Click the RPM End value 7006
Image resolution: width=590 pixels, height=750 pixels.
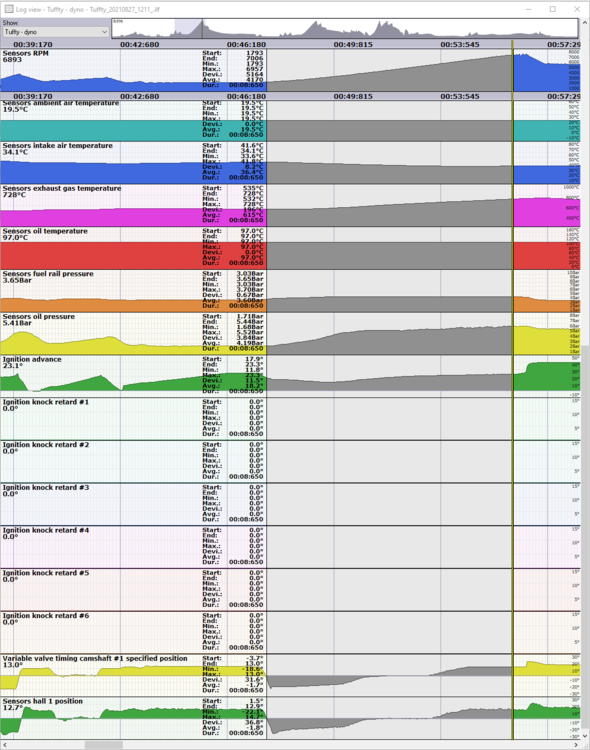pyautogui.click(x=255, y=58)
